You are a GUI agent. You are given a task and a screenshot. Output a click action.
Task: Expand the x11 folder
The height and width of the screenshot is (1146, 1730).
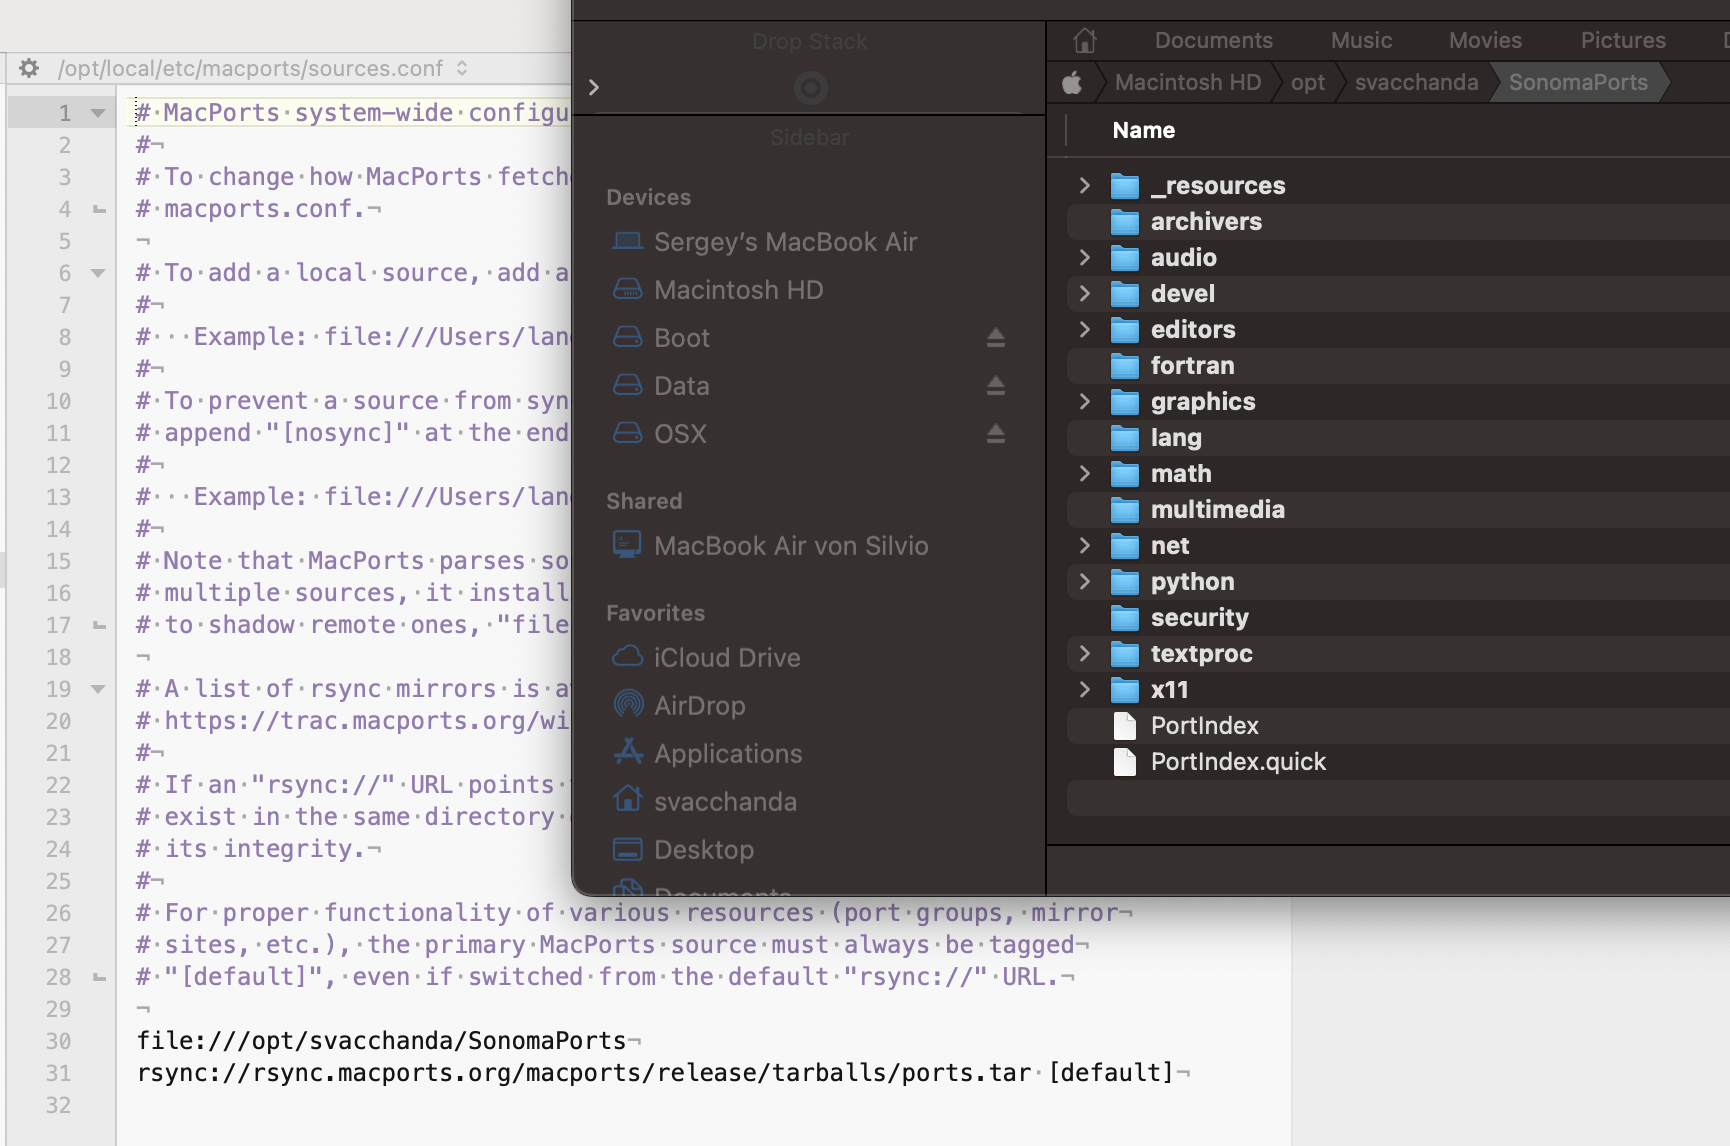[1084, 689]
